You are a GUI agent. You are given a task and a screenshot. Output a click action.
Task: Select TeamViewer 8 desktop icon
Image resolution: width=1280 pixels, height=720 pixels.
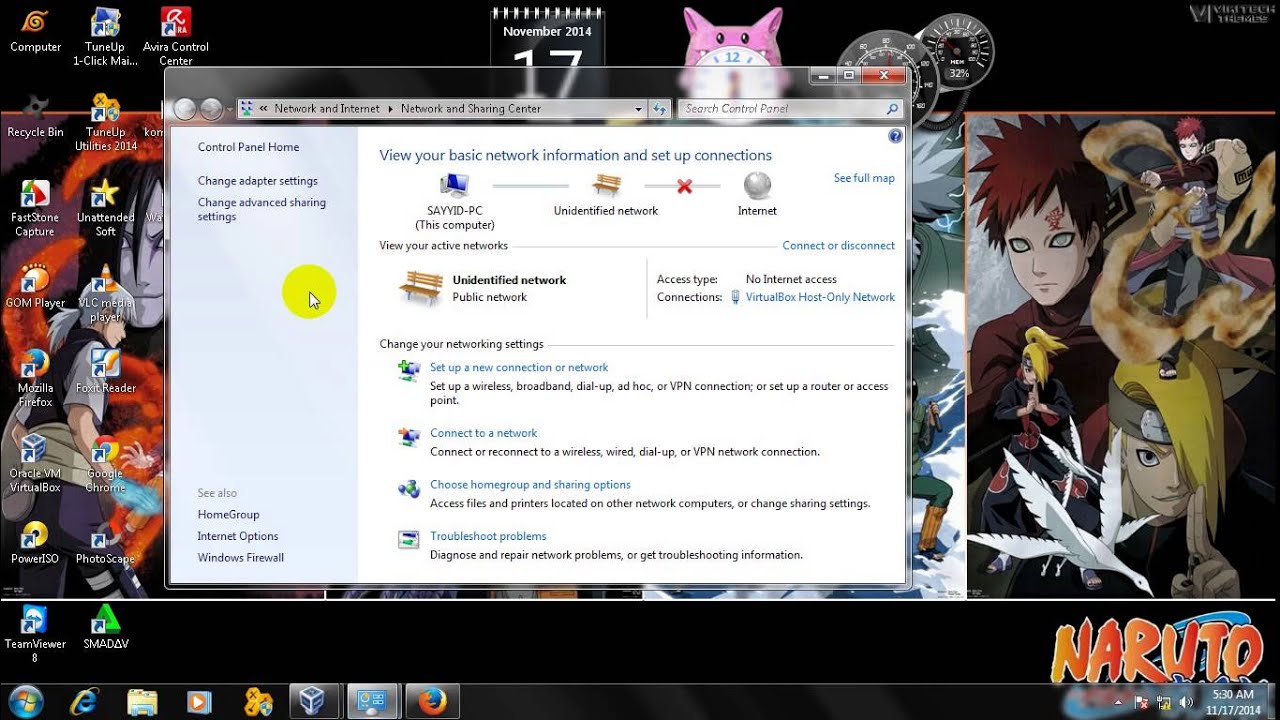[x=35, y=635]
